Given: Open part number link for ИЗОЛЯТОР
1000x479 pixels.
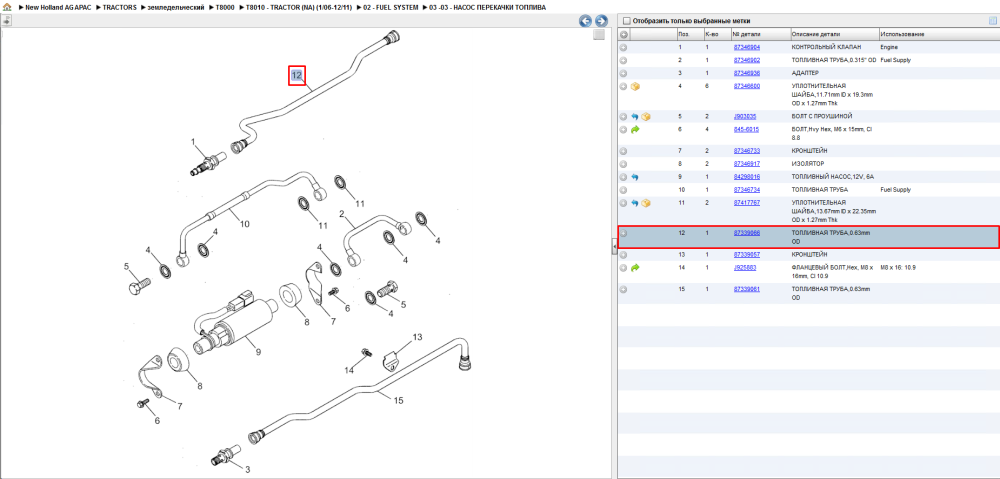Looking at the screenshot, I should point(746,164).
